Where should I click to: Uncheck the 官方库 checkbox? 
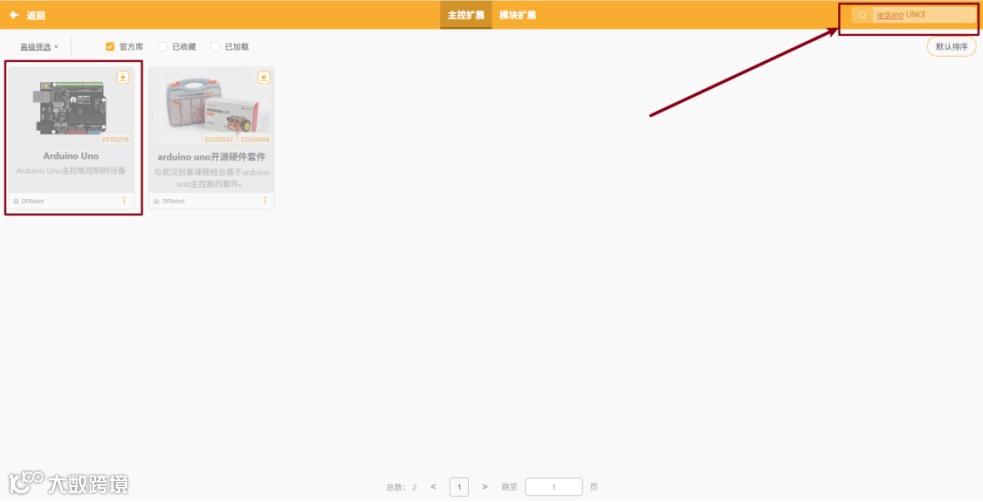coord(110,47)
